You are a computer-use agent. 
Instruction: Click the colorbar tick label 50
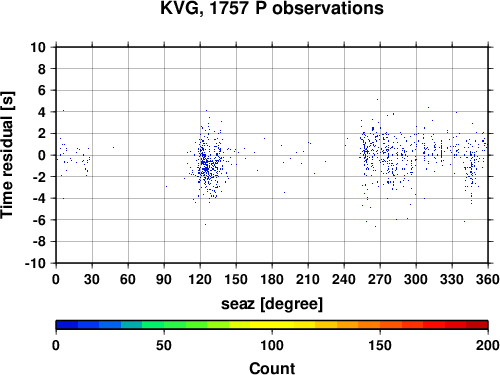(164, 345)
